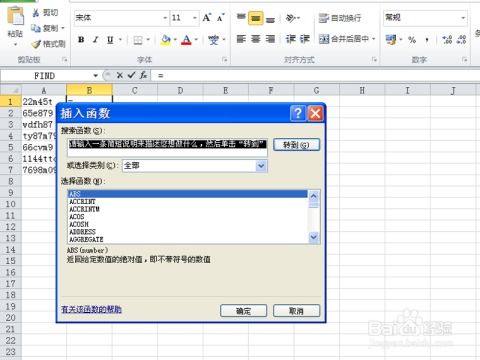Decrease font size with small A
Viewport: 480px width, 360px height.
pos(221,17)
